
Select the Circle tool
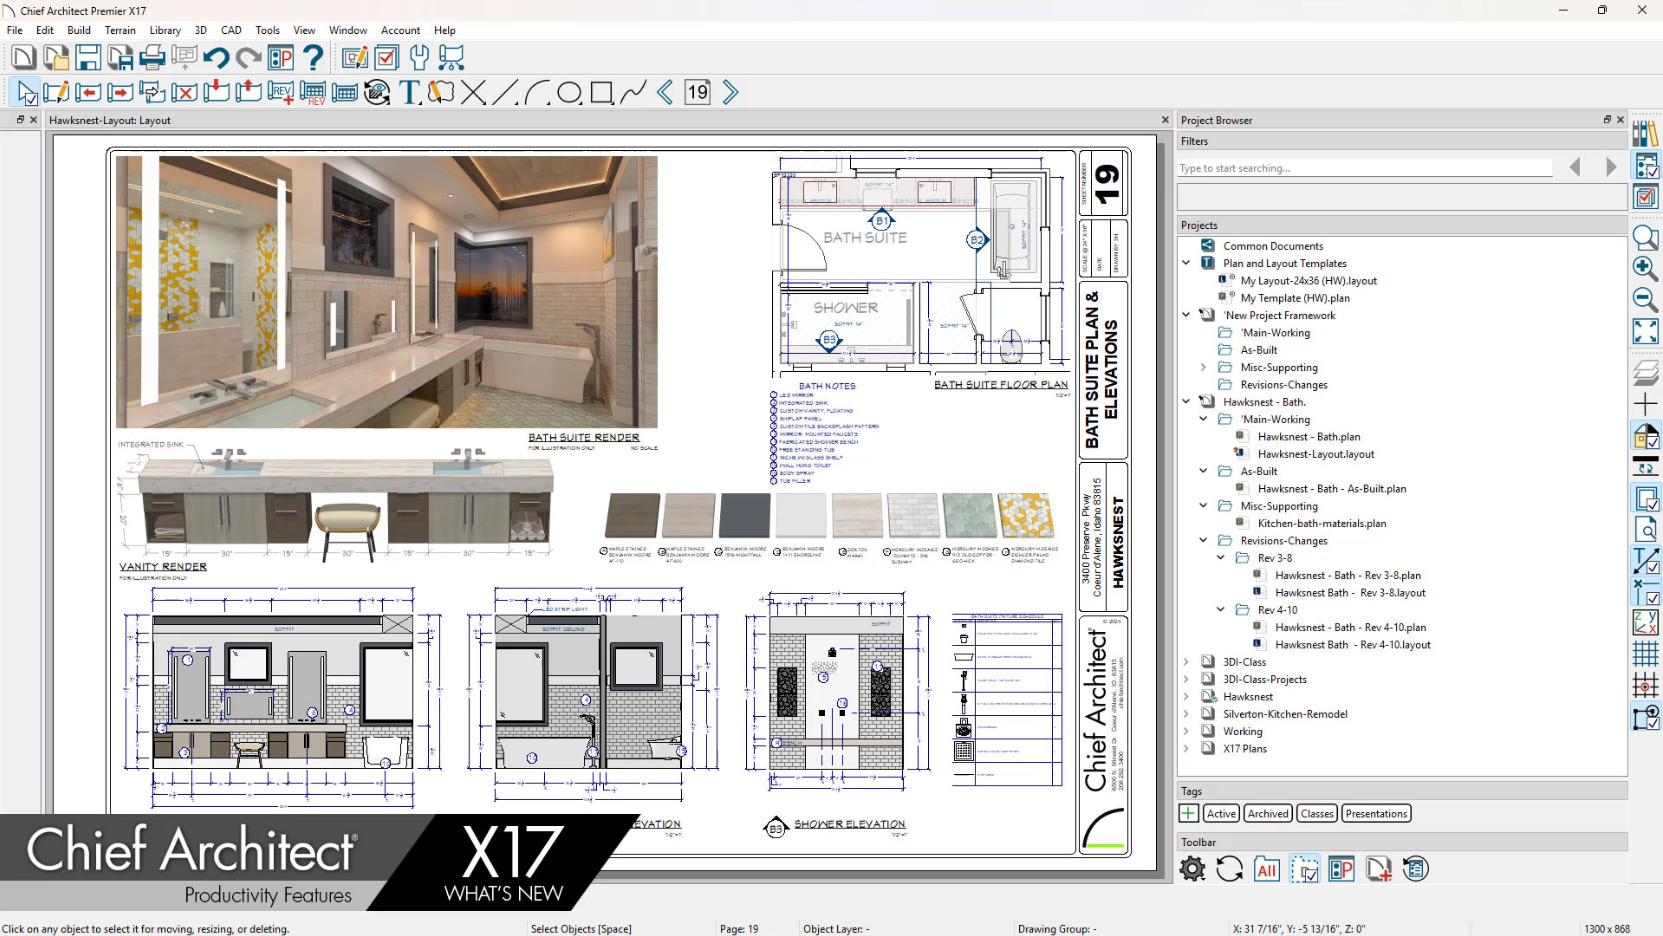569,93
